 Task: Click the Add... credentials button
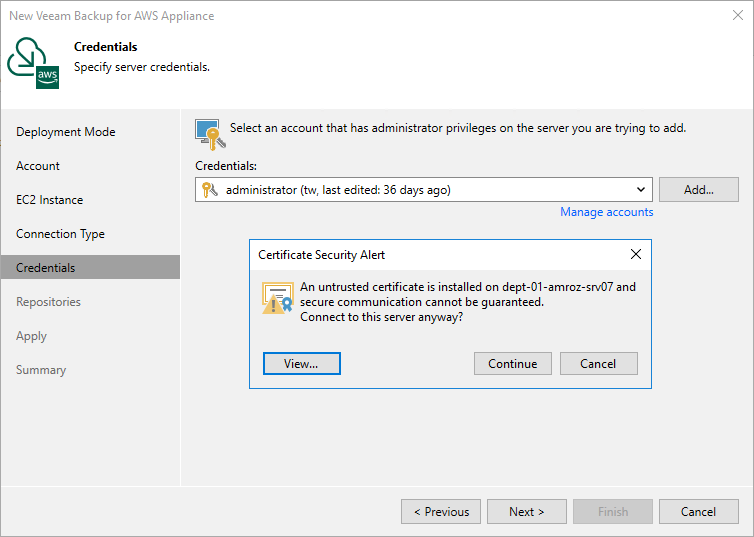pyautogui.click(x=699, y=189)
